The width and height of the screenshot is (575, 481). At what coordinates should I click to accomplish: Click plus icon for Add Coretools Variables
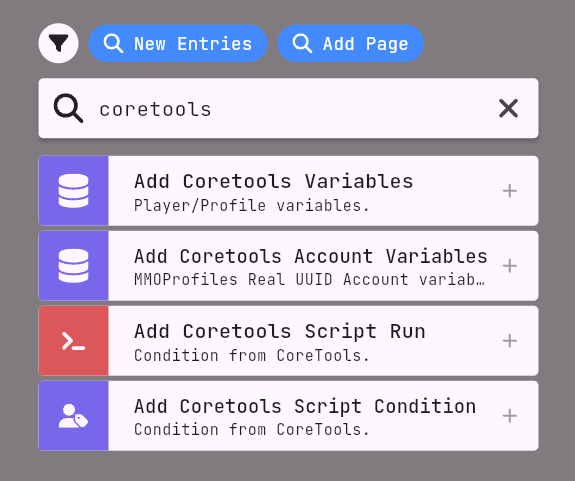coord(510,191)
